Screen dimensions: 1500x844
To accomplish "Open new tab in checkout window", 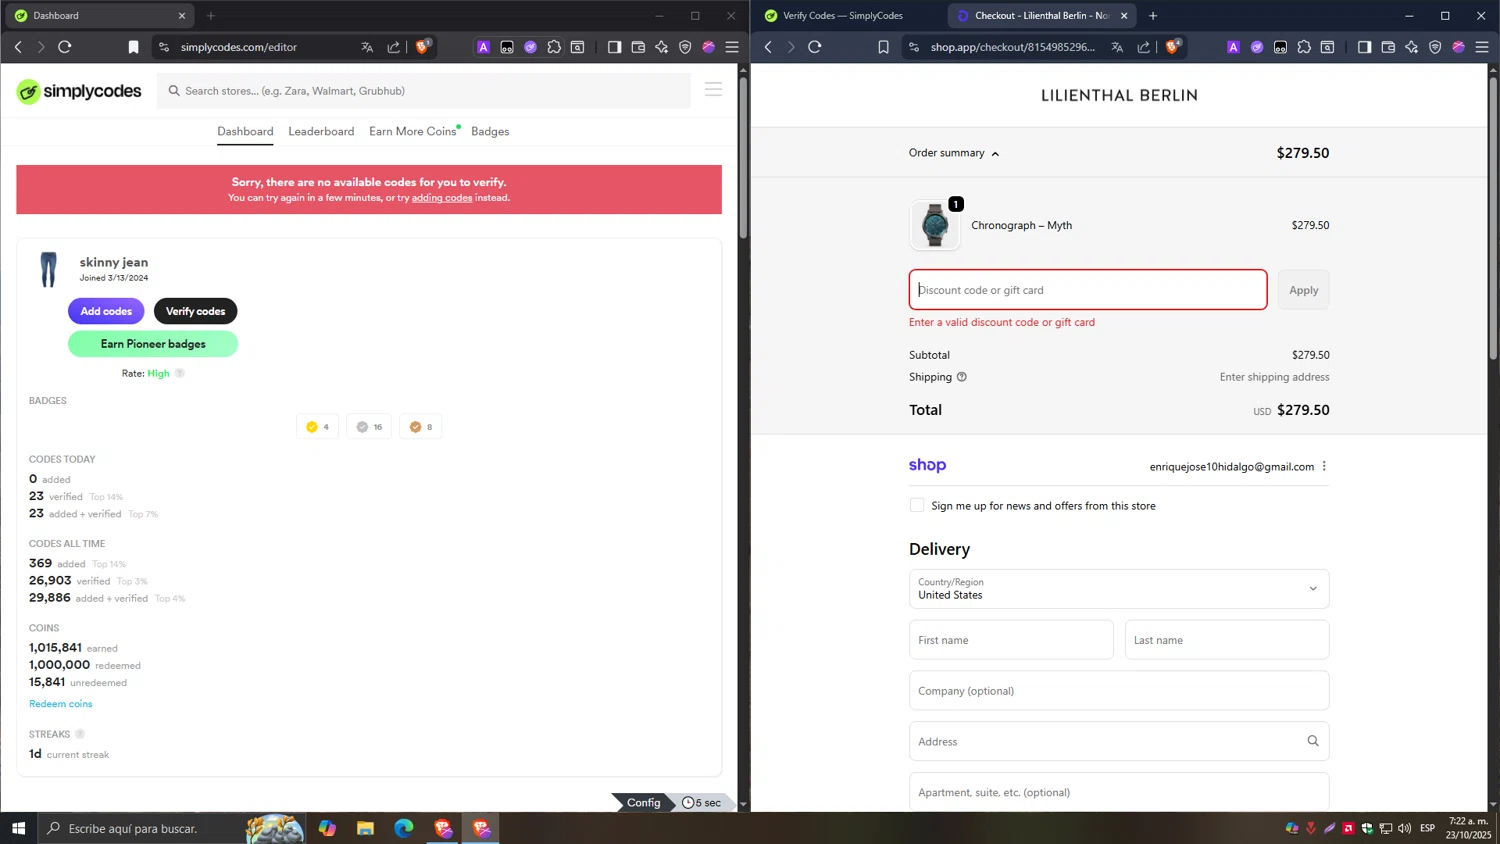I will (x=1153, y=16).
